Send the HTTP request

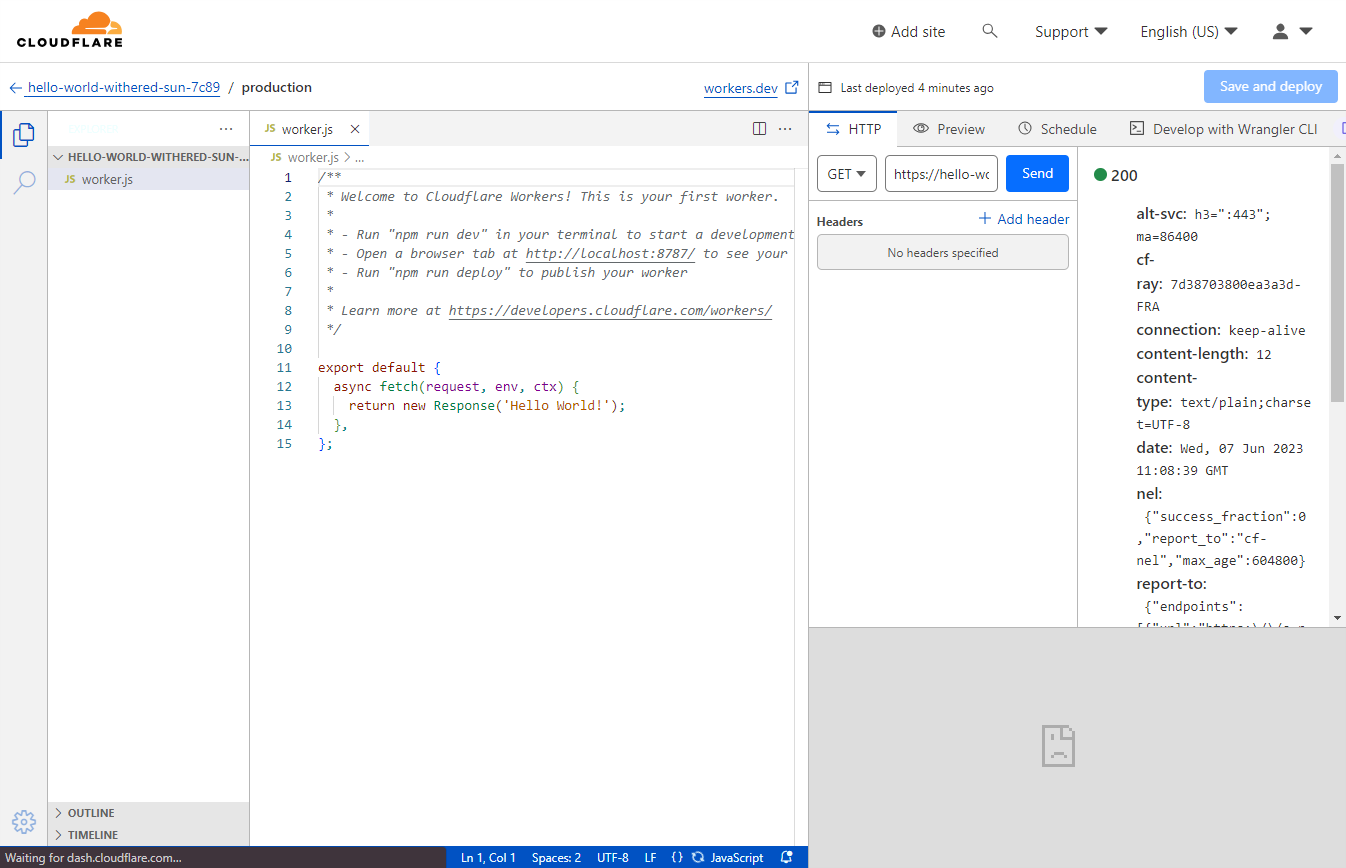click(1037, 174)
